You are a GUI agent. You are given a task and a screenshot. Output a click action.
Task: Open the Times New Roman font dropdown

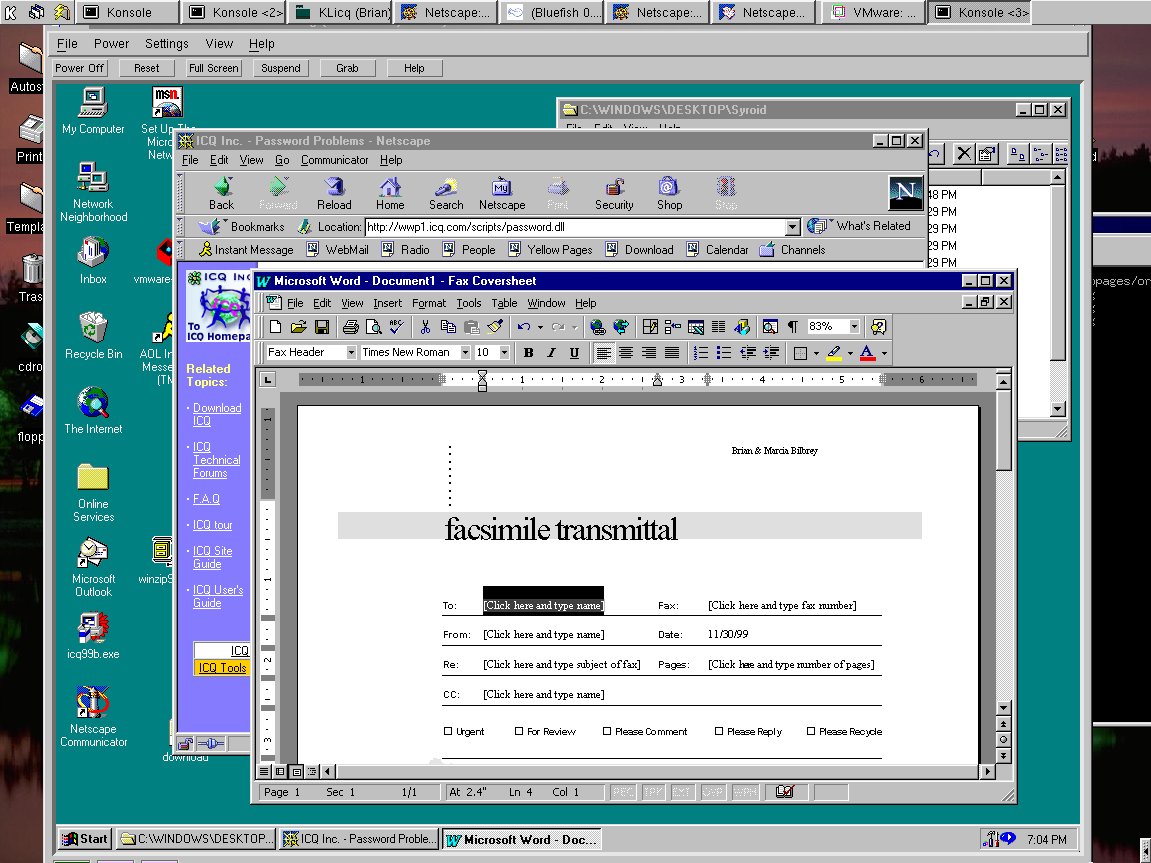point(465,353)
